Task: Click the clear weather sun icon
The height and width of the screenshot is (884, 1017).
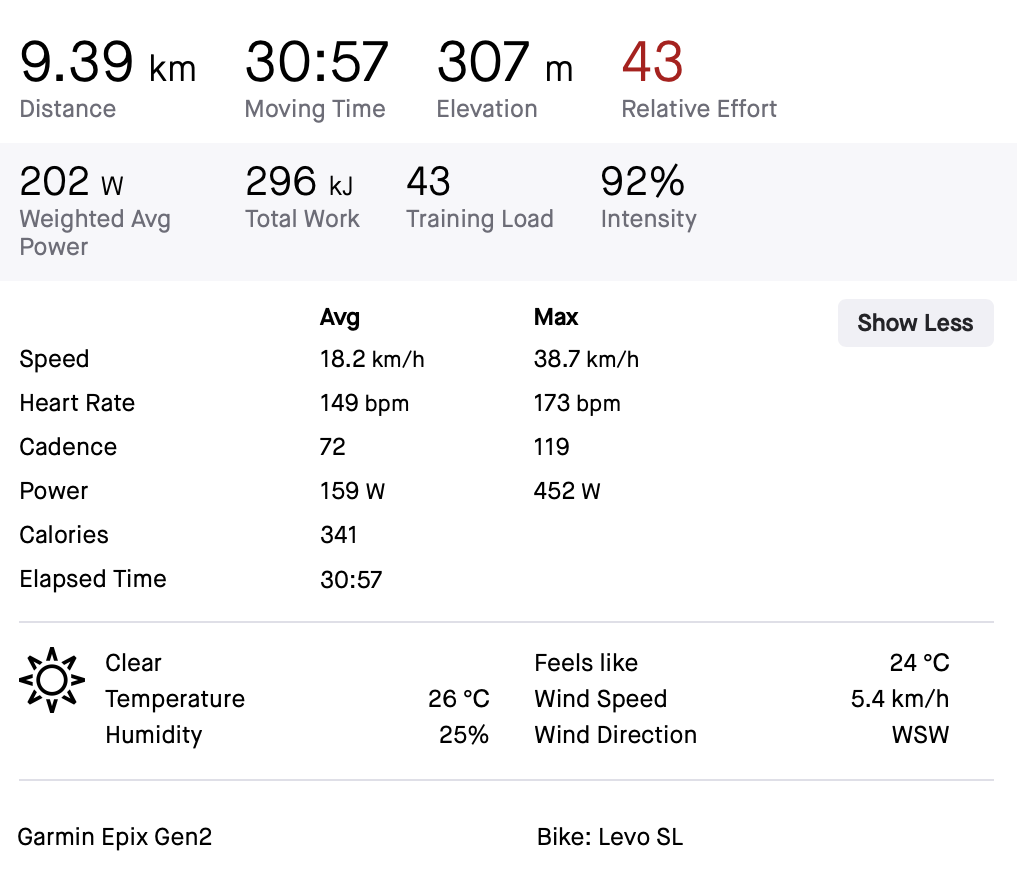Action: click(52, 680)
